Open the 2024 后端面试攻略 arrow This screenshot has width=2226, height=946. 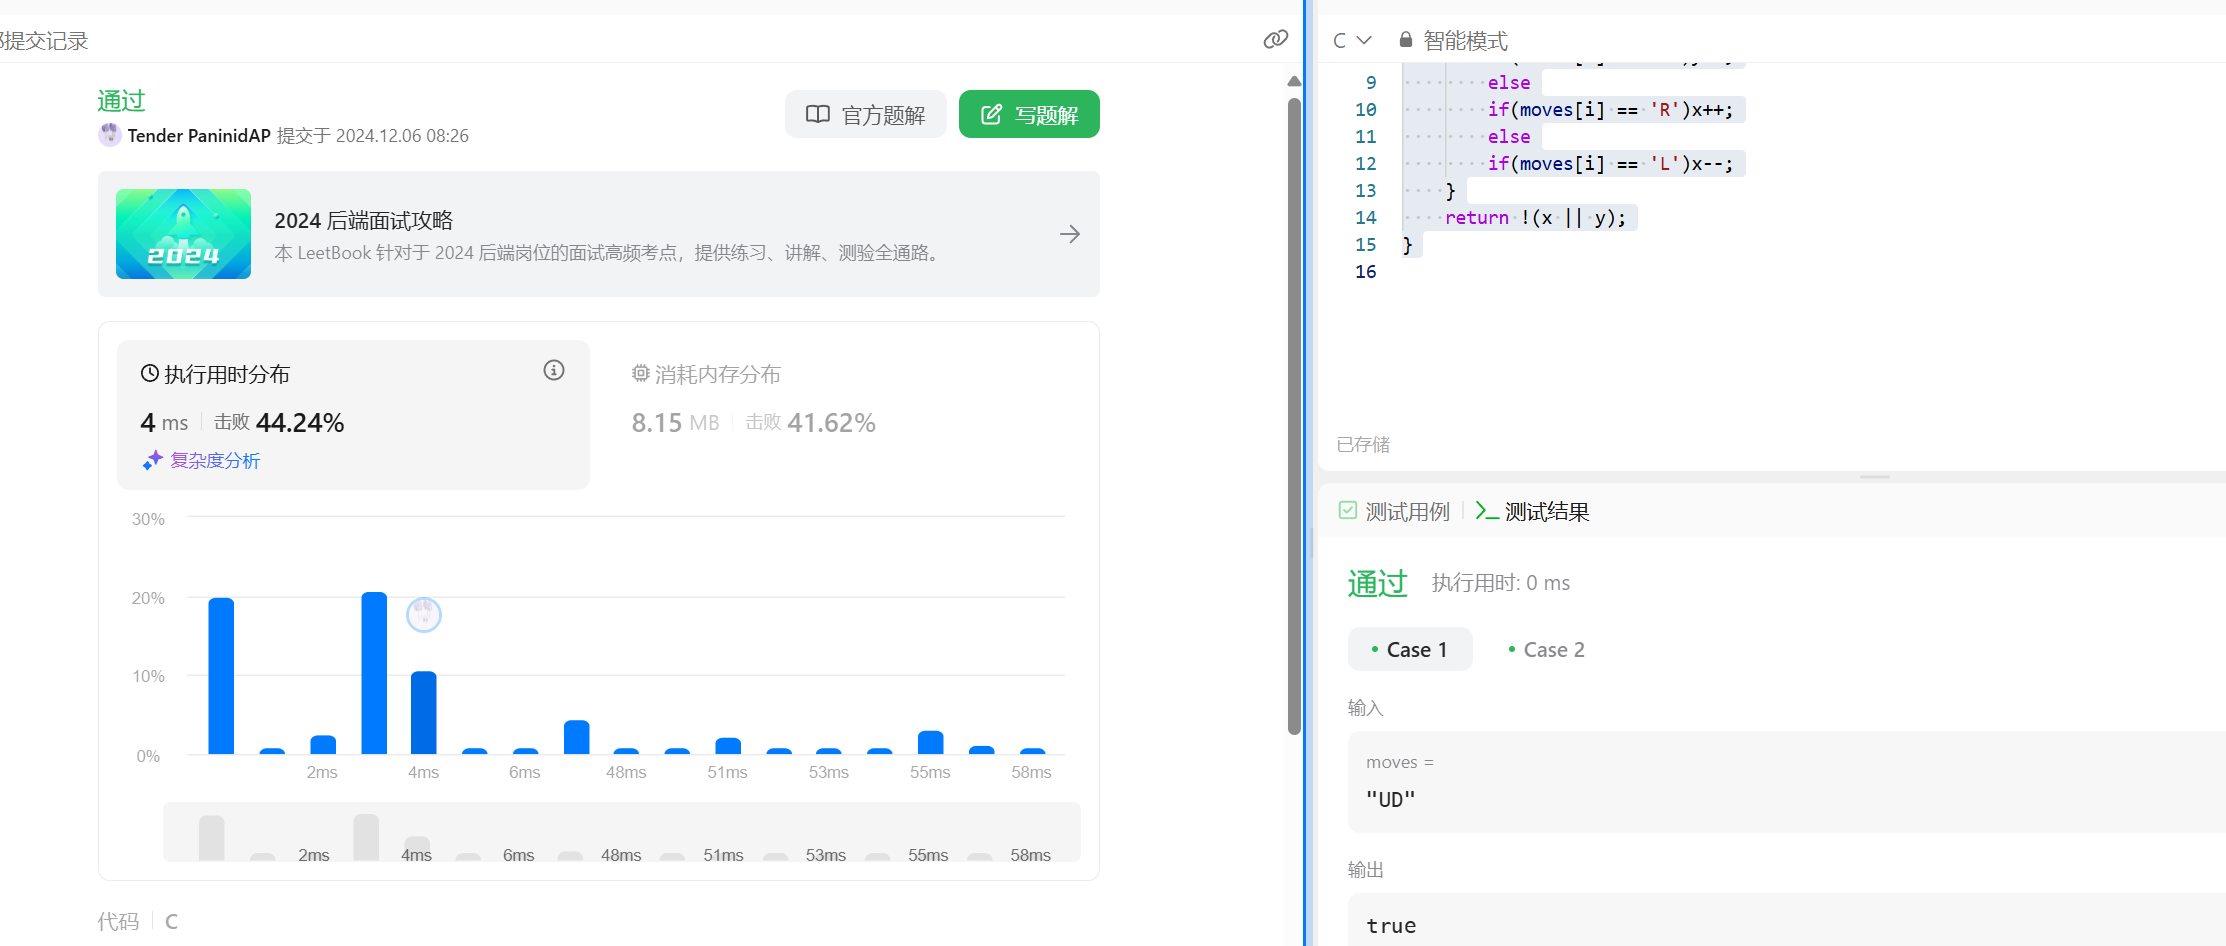click(1069, 234)
